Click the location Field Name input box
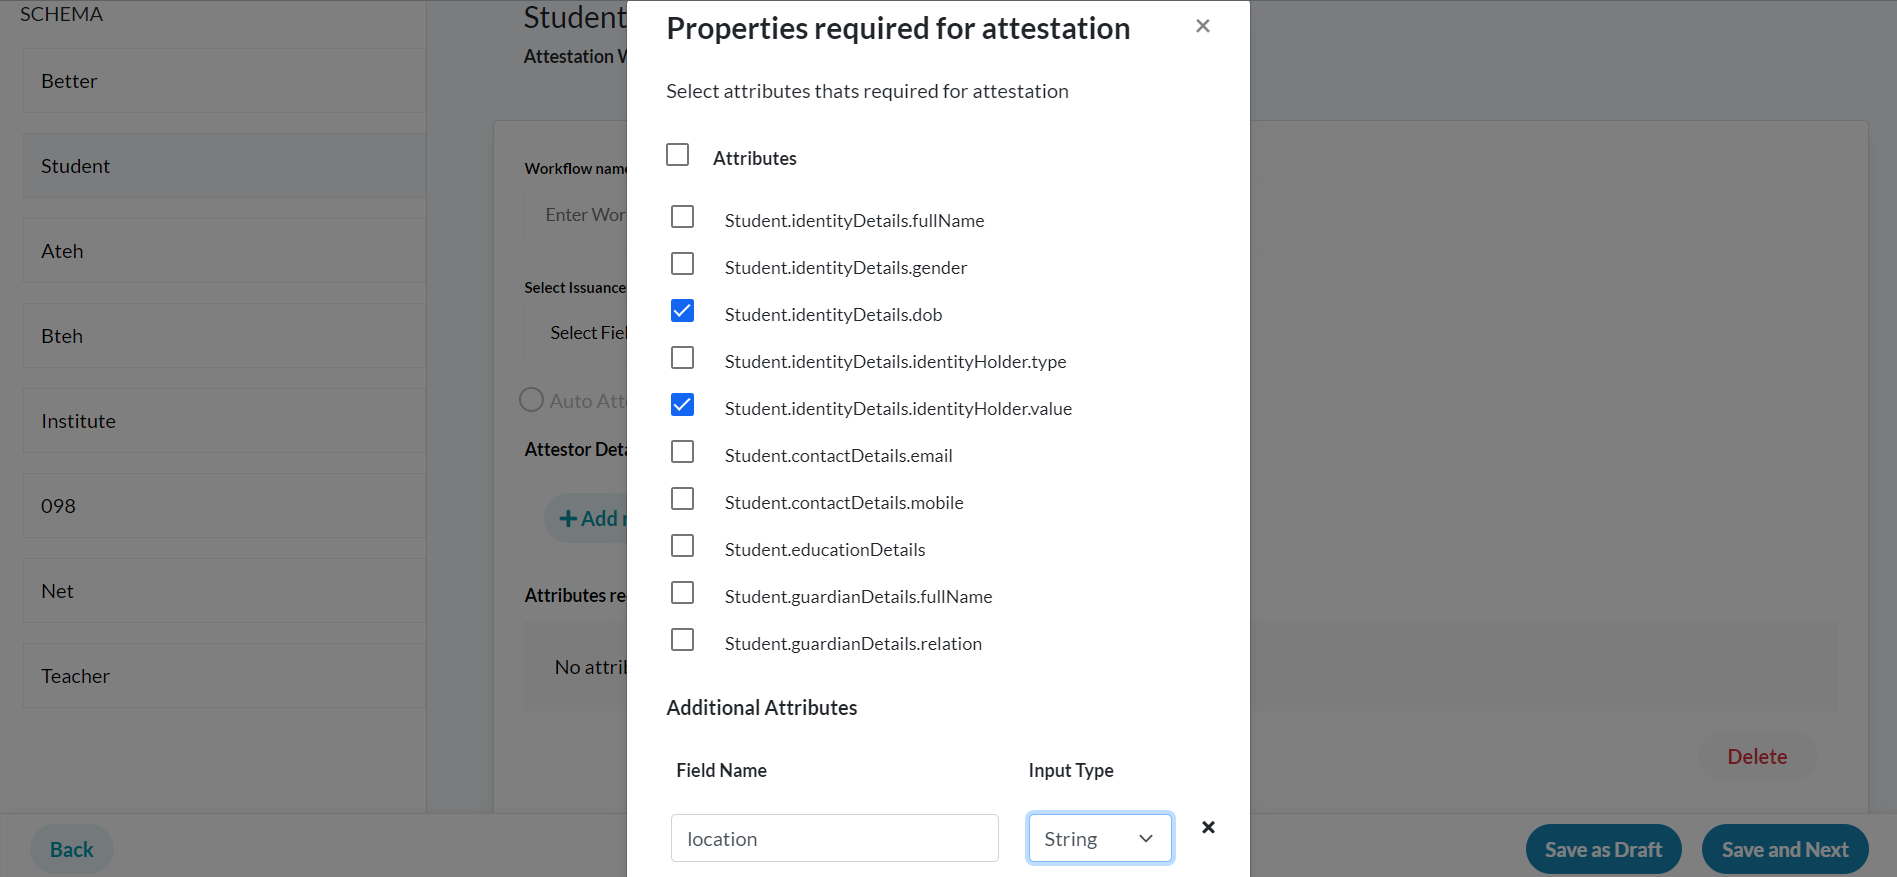 click(x=834, y=838)
